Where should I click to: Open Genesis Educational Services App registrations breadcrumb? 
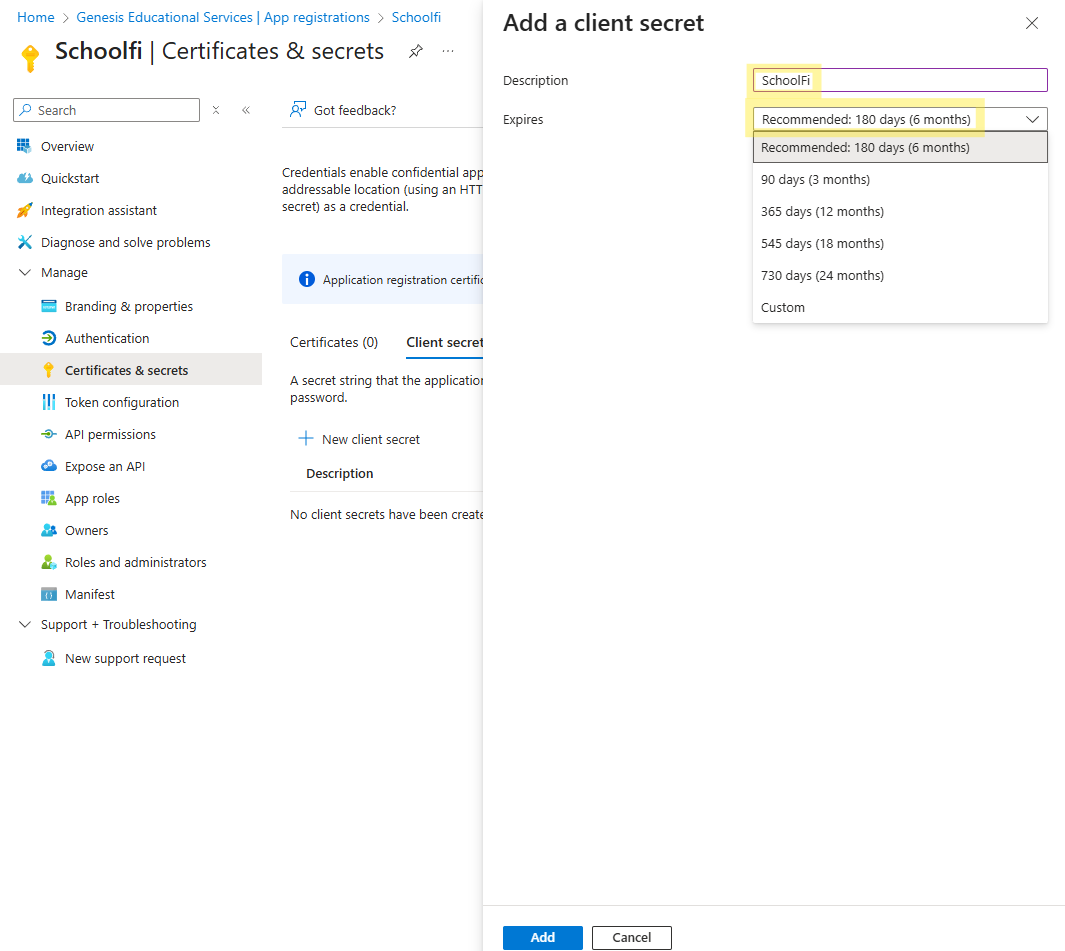(x=223, y=17)
